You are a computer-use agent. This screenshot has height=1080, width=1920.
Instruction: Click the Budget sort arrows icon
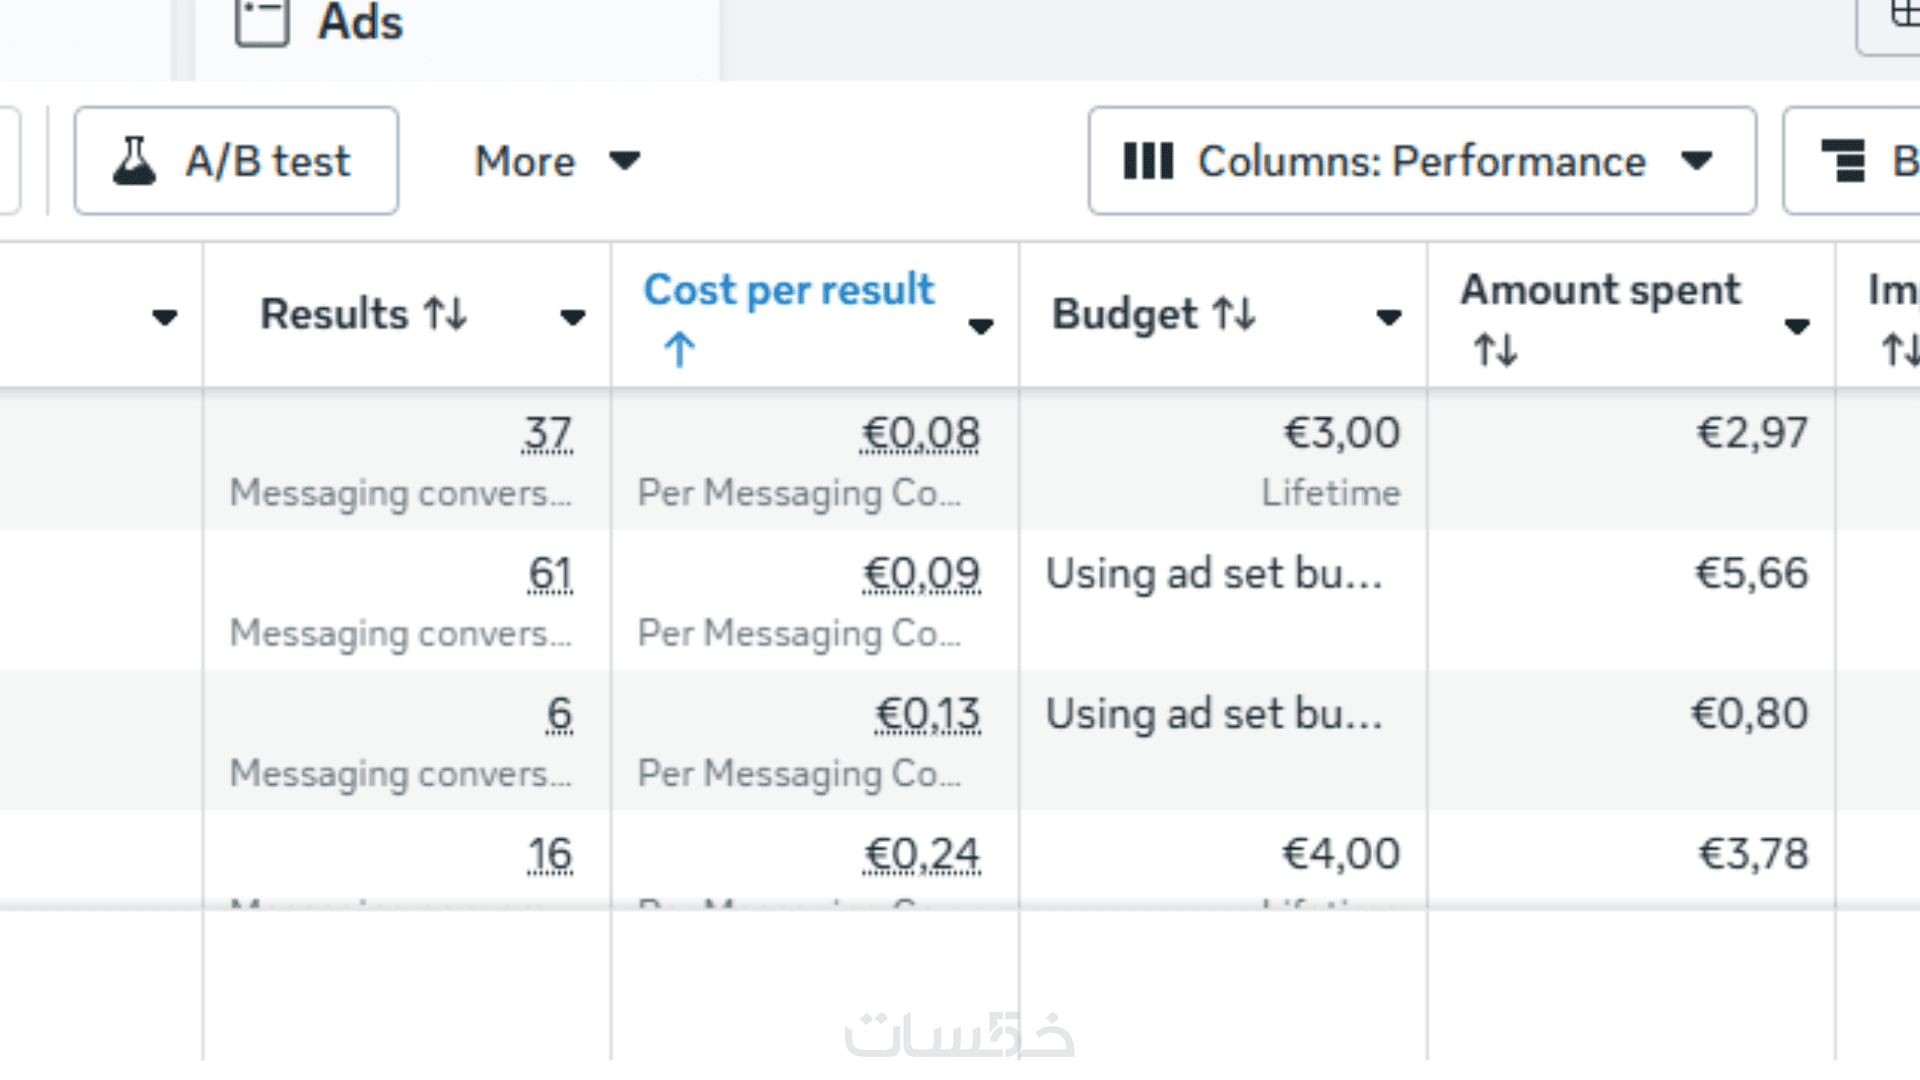(x=1234, y=314)
